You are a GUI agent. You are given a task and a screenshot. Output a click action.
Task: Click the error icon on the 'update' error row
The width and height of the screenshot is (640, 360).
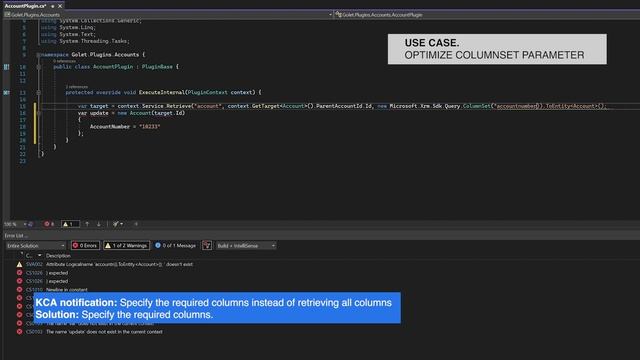pyautogui.click(x=19, y=332)
